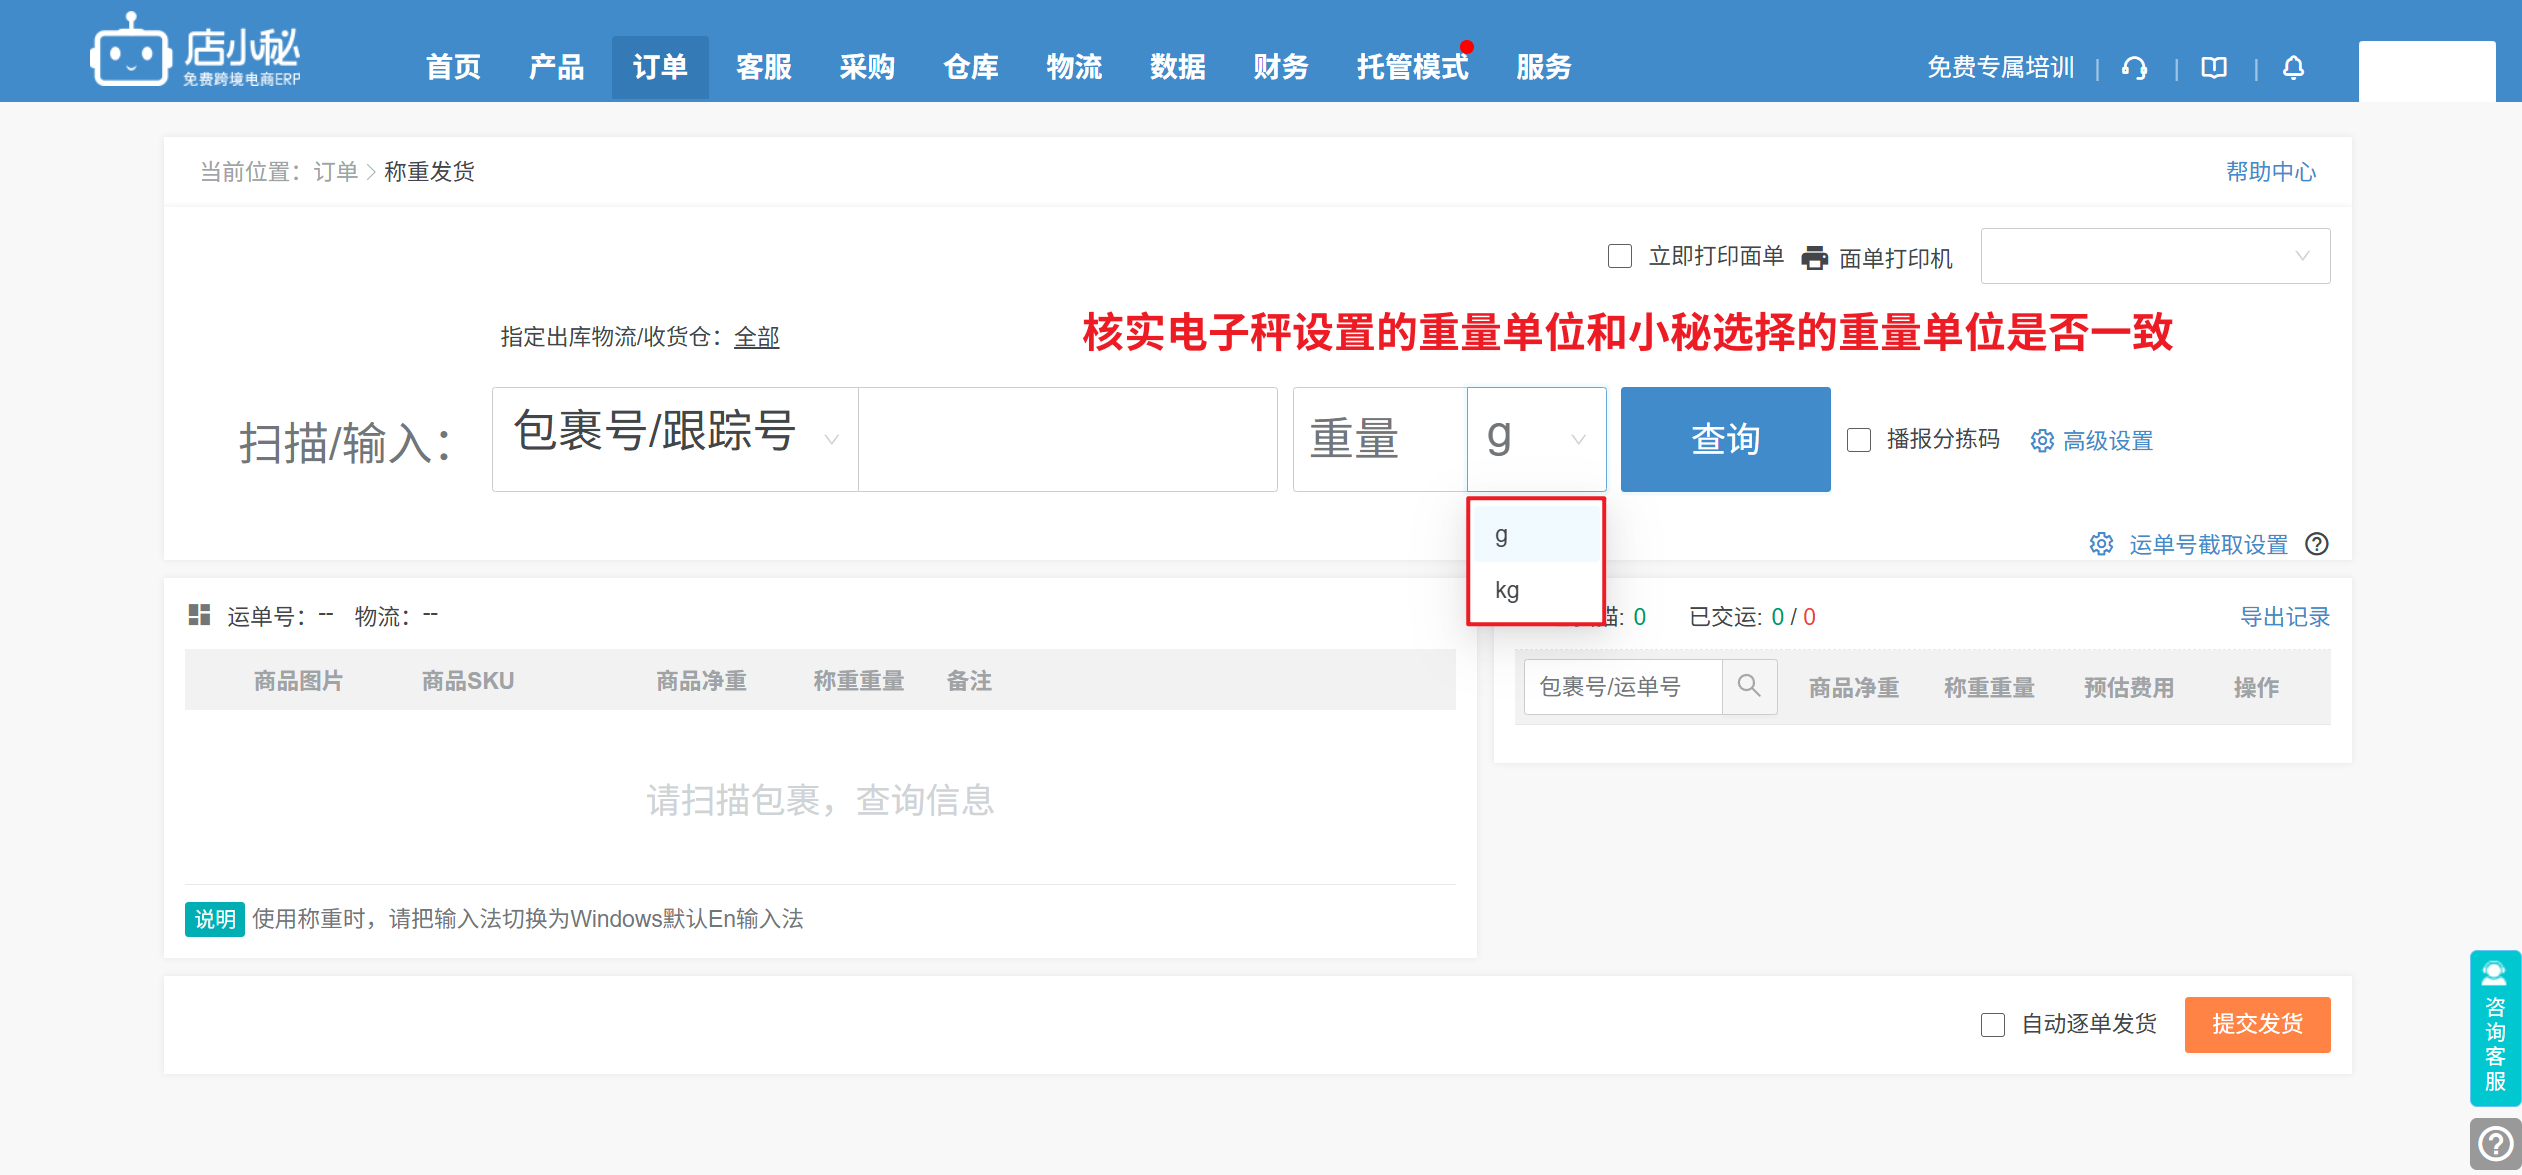The image size is (2522, 1175).
Task: Click the bottom-right help question icon
Action: coord(2495,1143)
